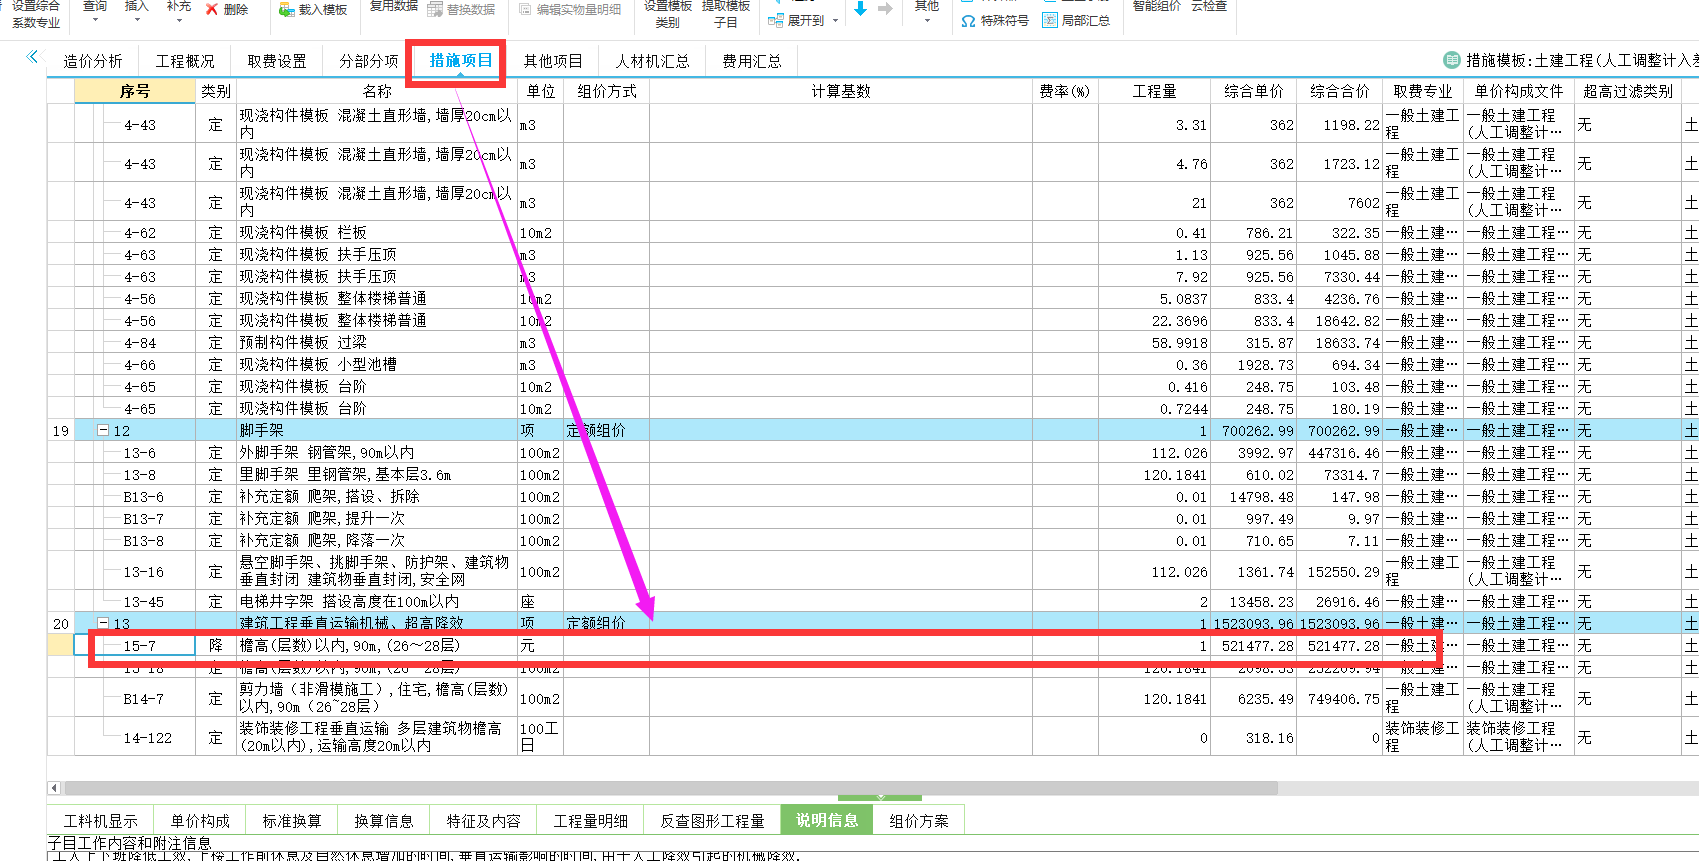Select row 13-6 外脚手架 钢管架 name
This screenshot has height=861, width=1699.
coord(326,453)
